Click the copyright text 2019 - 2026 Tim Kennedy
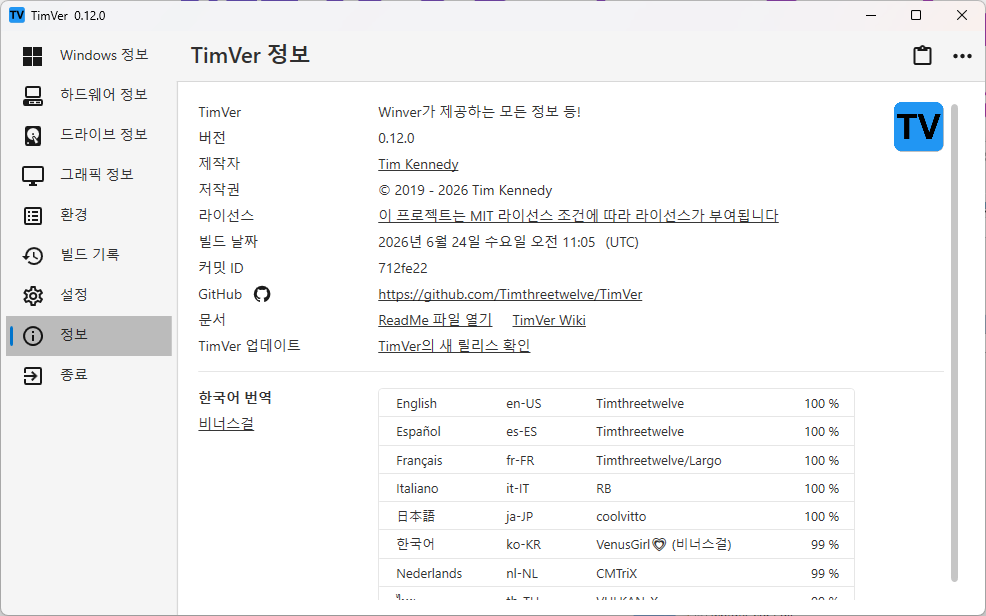986x616 pixels. [465, 190]
